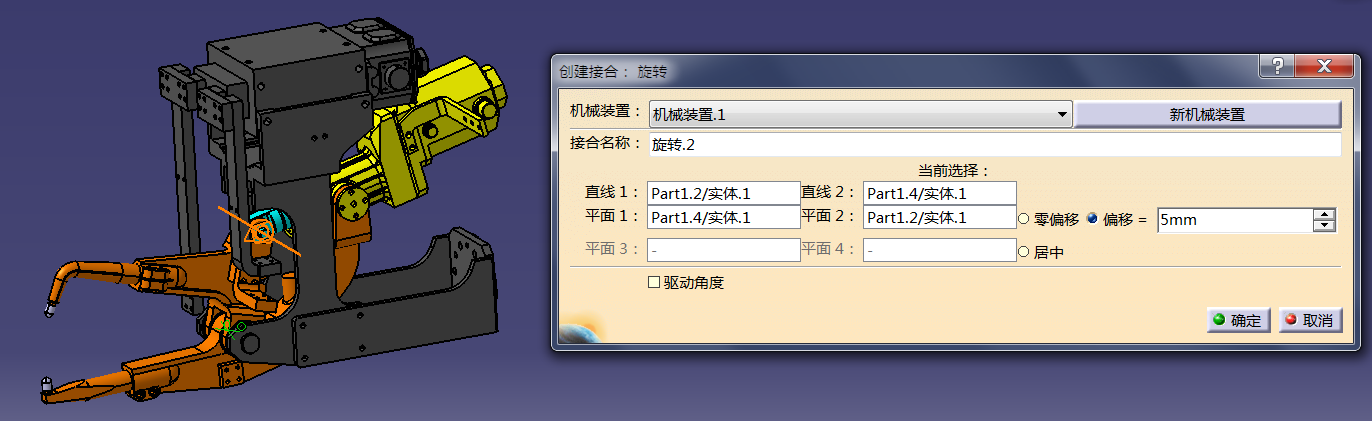Select the 平面 2 selection field
The width and height of the screenshot is (1372, 421).
[x=940, y=217]
